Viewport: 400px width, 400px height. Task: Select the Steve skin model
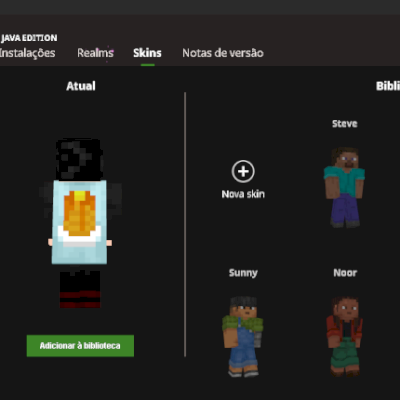coord(345,187)
